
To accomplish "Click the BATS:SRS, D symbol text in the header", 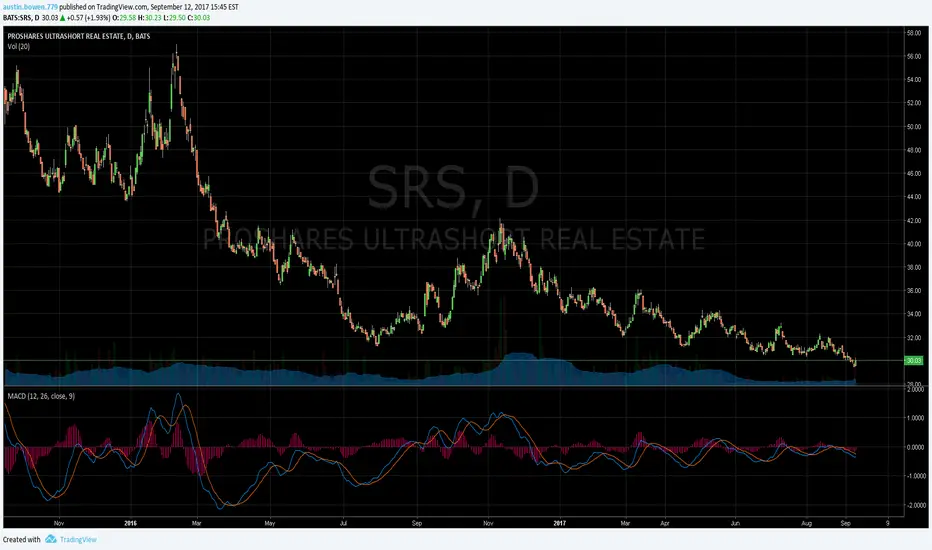I will tap(21, 18).
